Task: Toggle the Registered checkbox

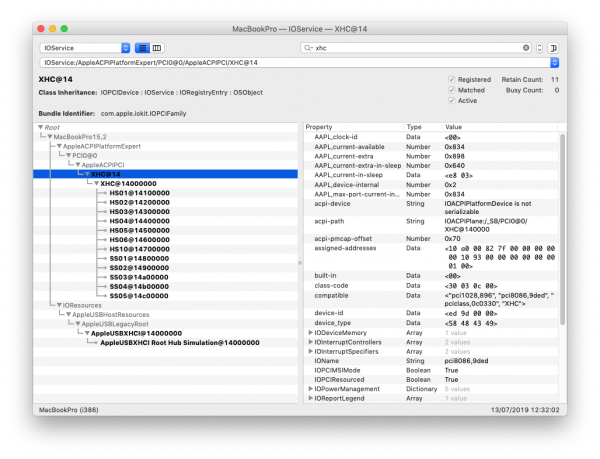Action: tap(452, 79)
